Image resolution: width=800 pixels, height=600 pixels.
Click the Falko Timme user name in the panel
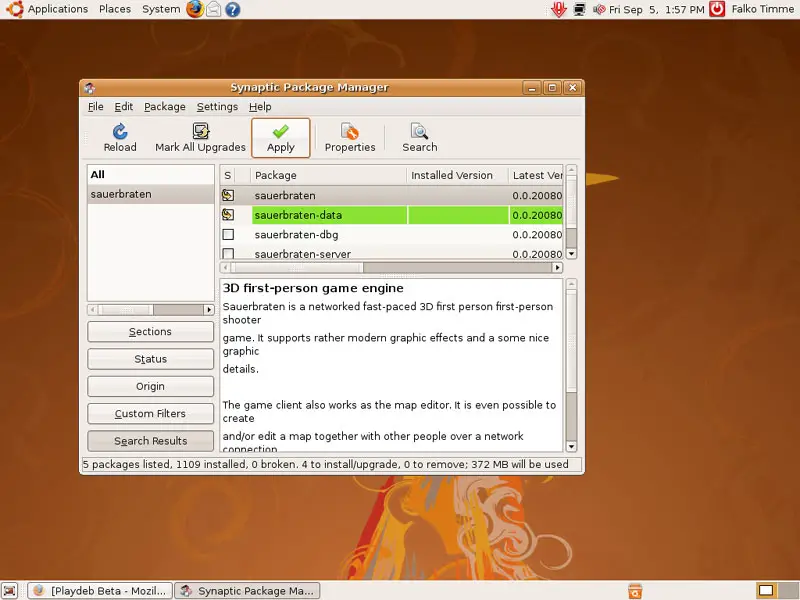pyautogui.click(x=763, y=9)
